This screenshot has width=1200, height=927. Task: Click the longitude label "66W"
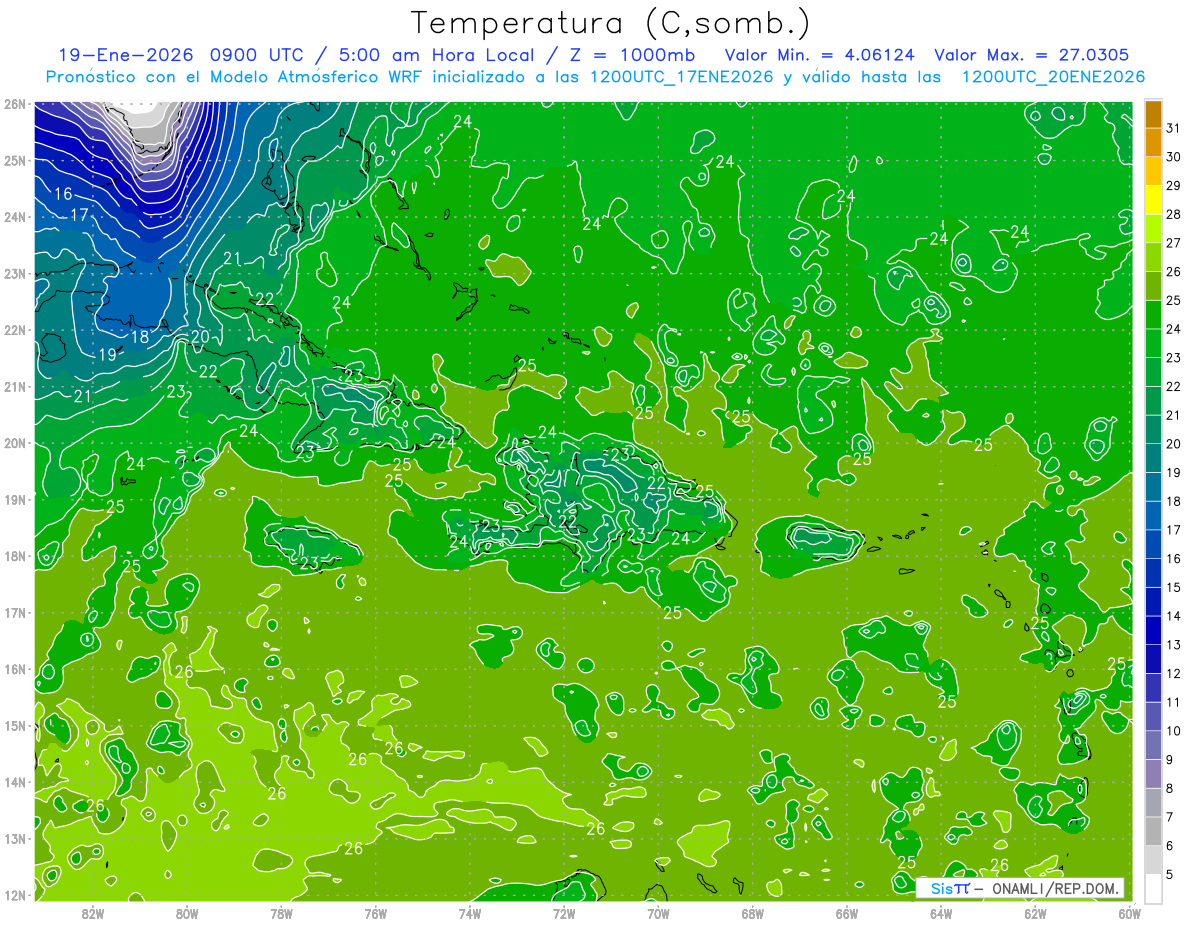click(x=846, y=913)
